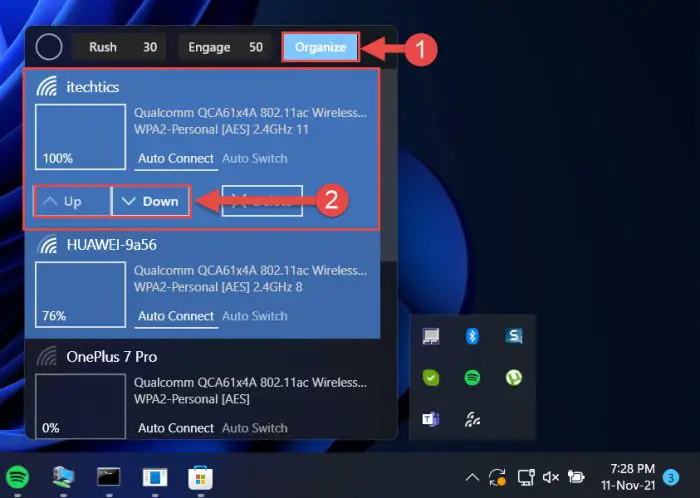Open Spotify icon in tray overflow
The image size is (700, 498).
(472, 378)
